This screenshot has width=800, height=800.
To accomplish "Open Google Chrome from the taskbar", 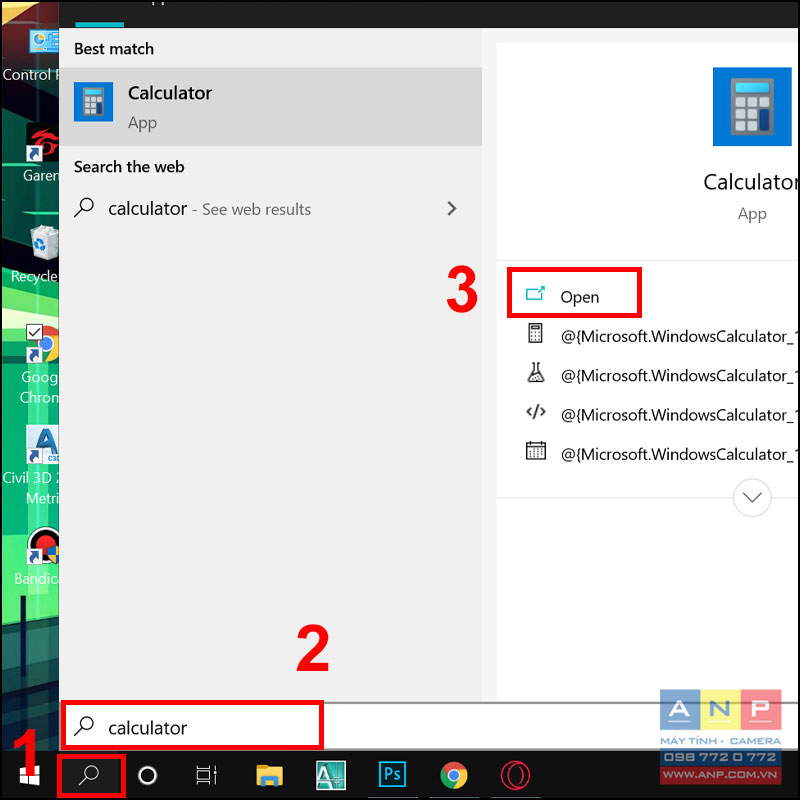I will click(x=454, y=776).
